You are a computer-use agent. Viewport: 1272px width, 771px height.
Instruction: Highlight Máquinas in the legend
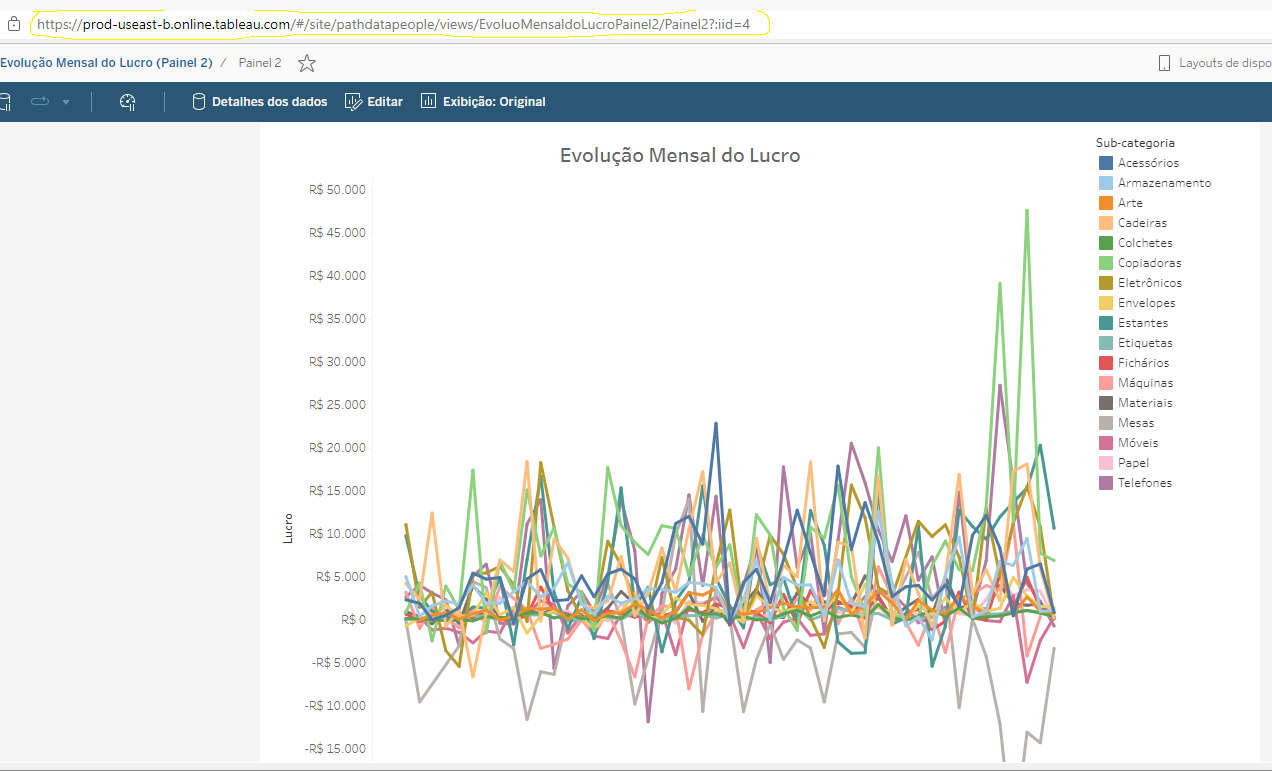pyautogui.click(x=1146, y=382)
